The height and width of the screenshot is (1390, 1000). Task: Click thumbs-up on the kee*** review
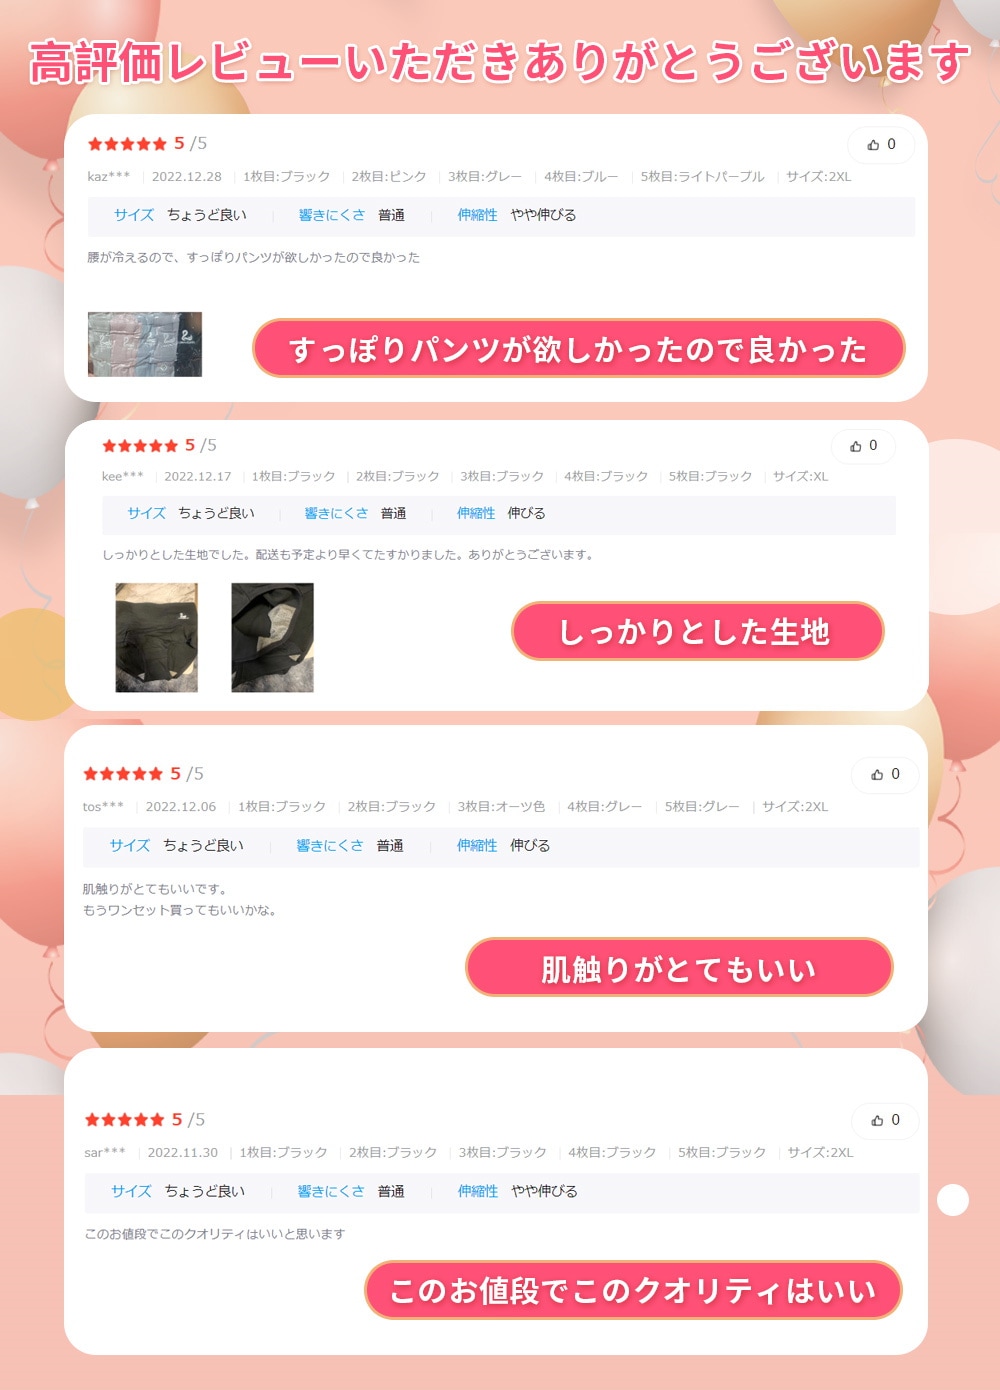click(863, 446)
